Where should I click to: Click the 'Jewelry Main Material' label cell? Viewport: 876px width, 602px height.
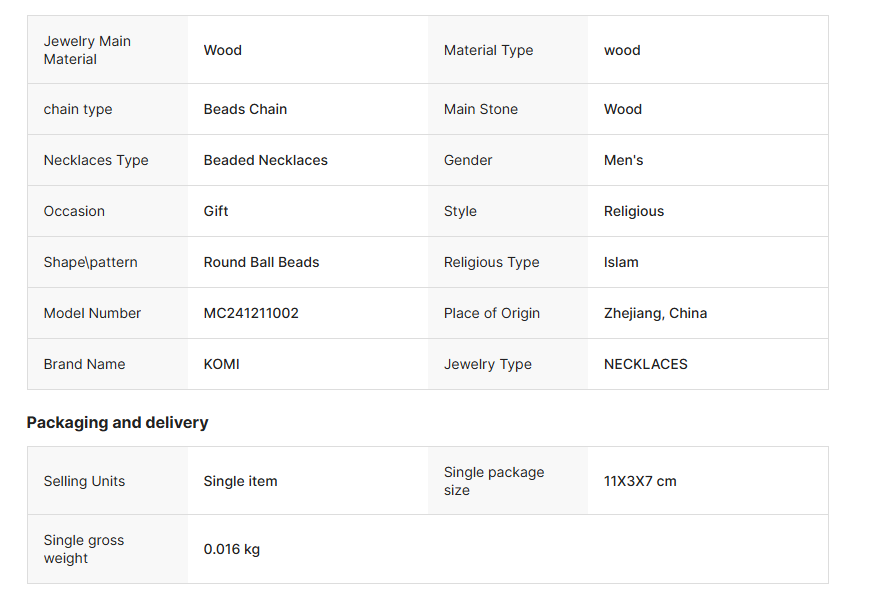click(x=87, y=50)
